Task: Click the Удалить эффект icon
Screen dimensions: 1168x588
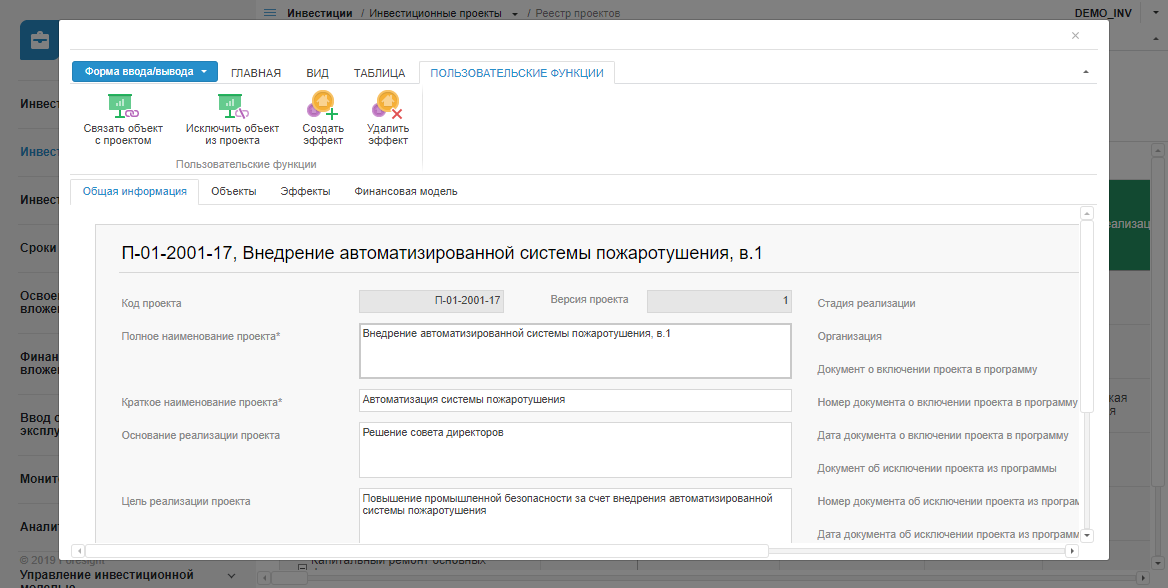Action: click(387, 105)
